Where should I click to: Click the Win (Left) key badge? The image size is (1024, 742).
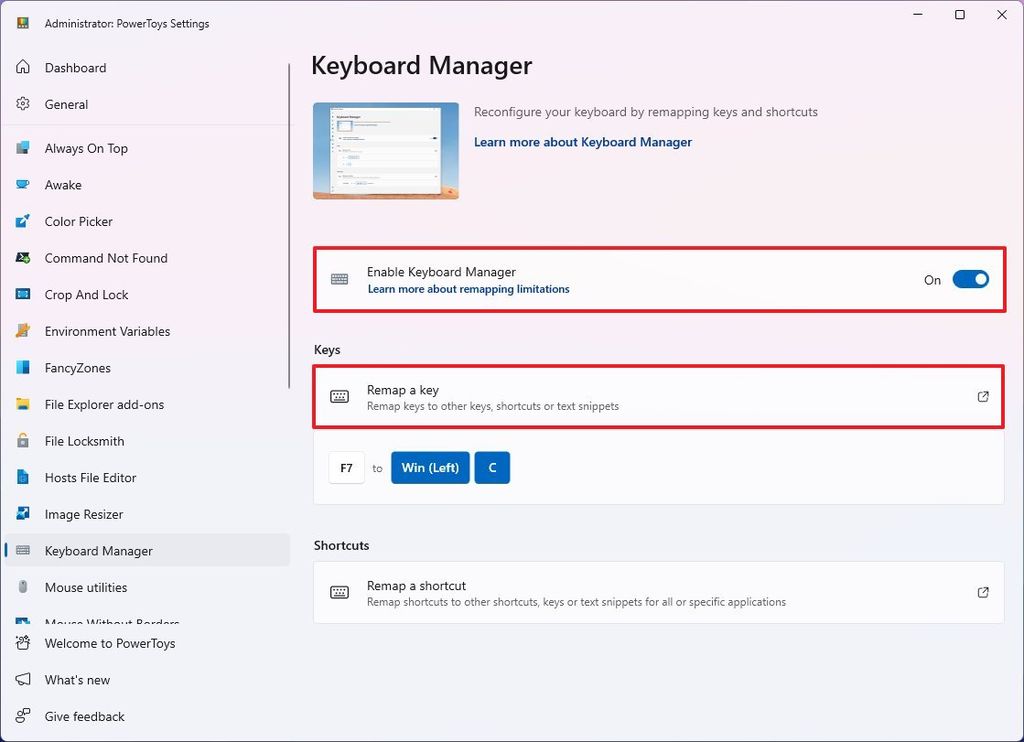click(x=430, y=467)
